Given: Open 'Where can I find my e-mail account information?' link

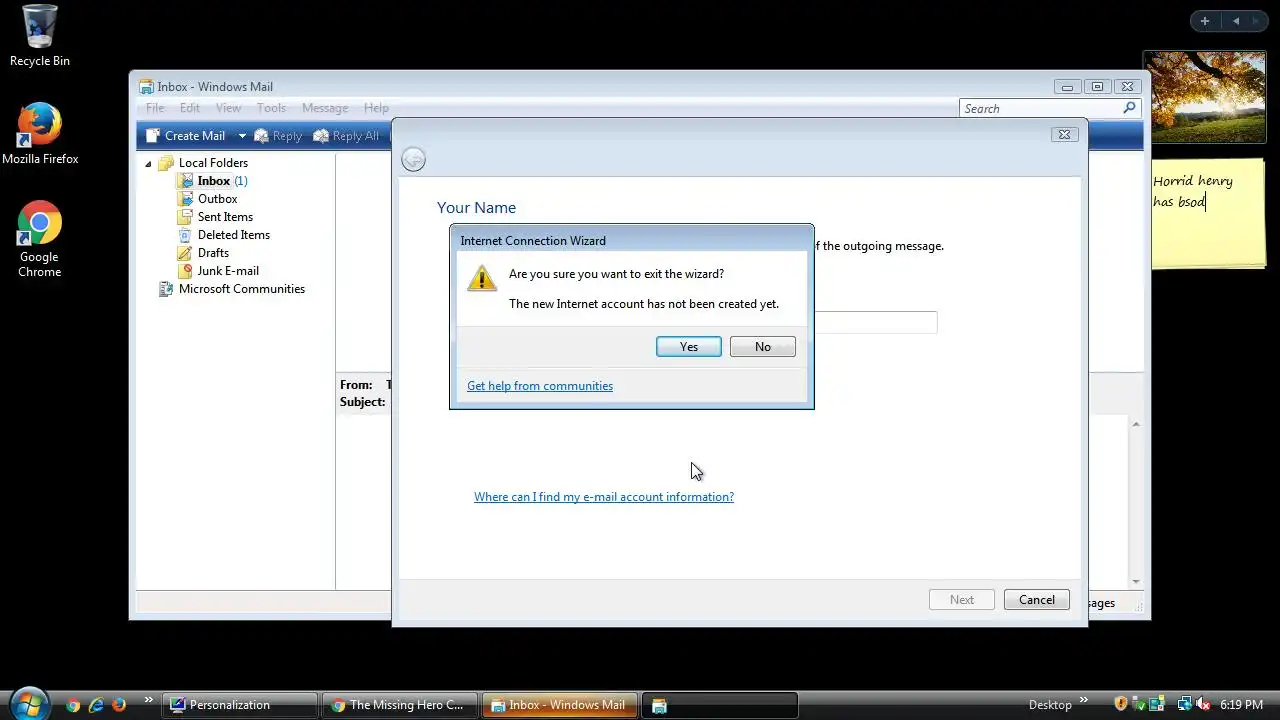Looking at the screenshot, I should pos(604,497).
